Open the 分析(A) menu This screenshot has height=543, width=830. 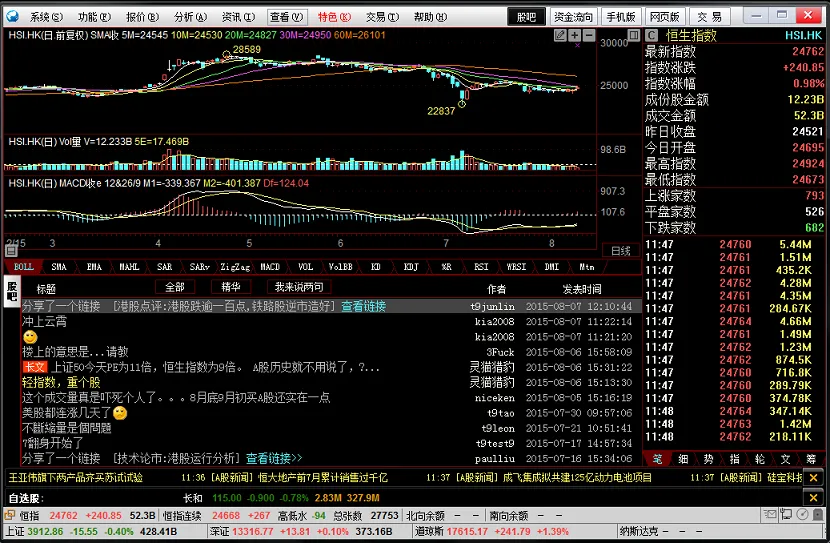191,17
